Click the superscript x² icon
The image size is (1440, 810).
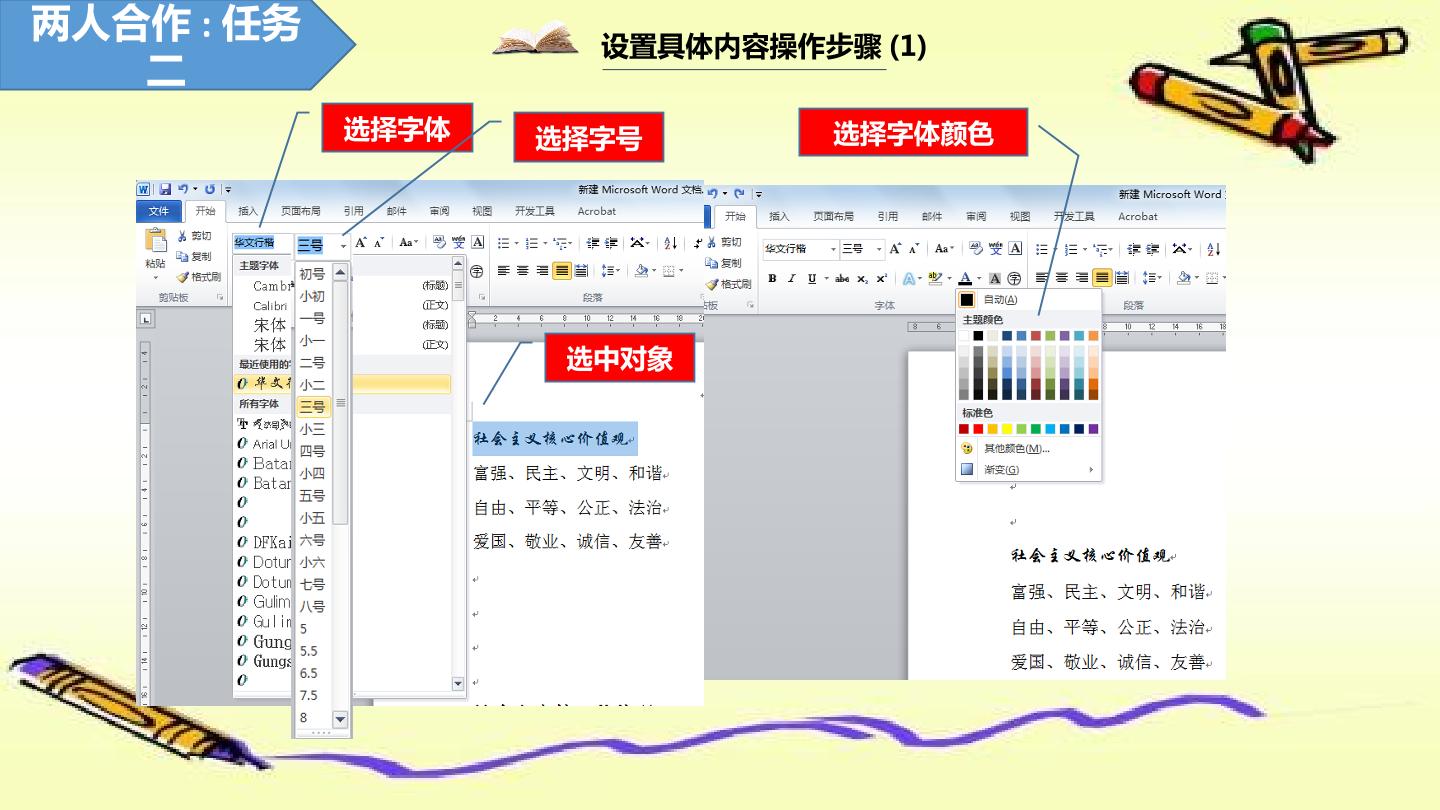click(881, 278)
